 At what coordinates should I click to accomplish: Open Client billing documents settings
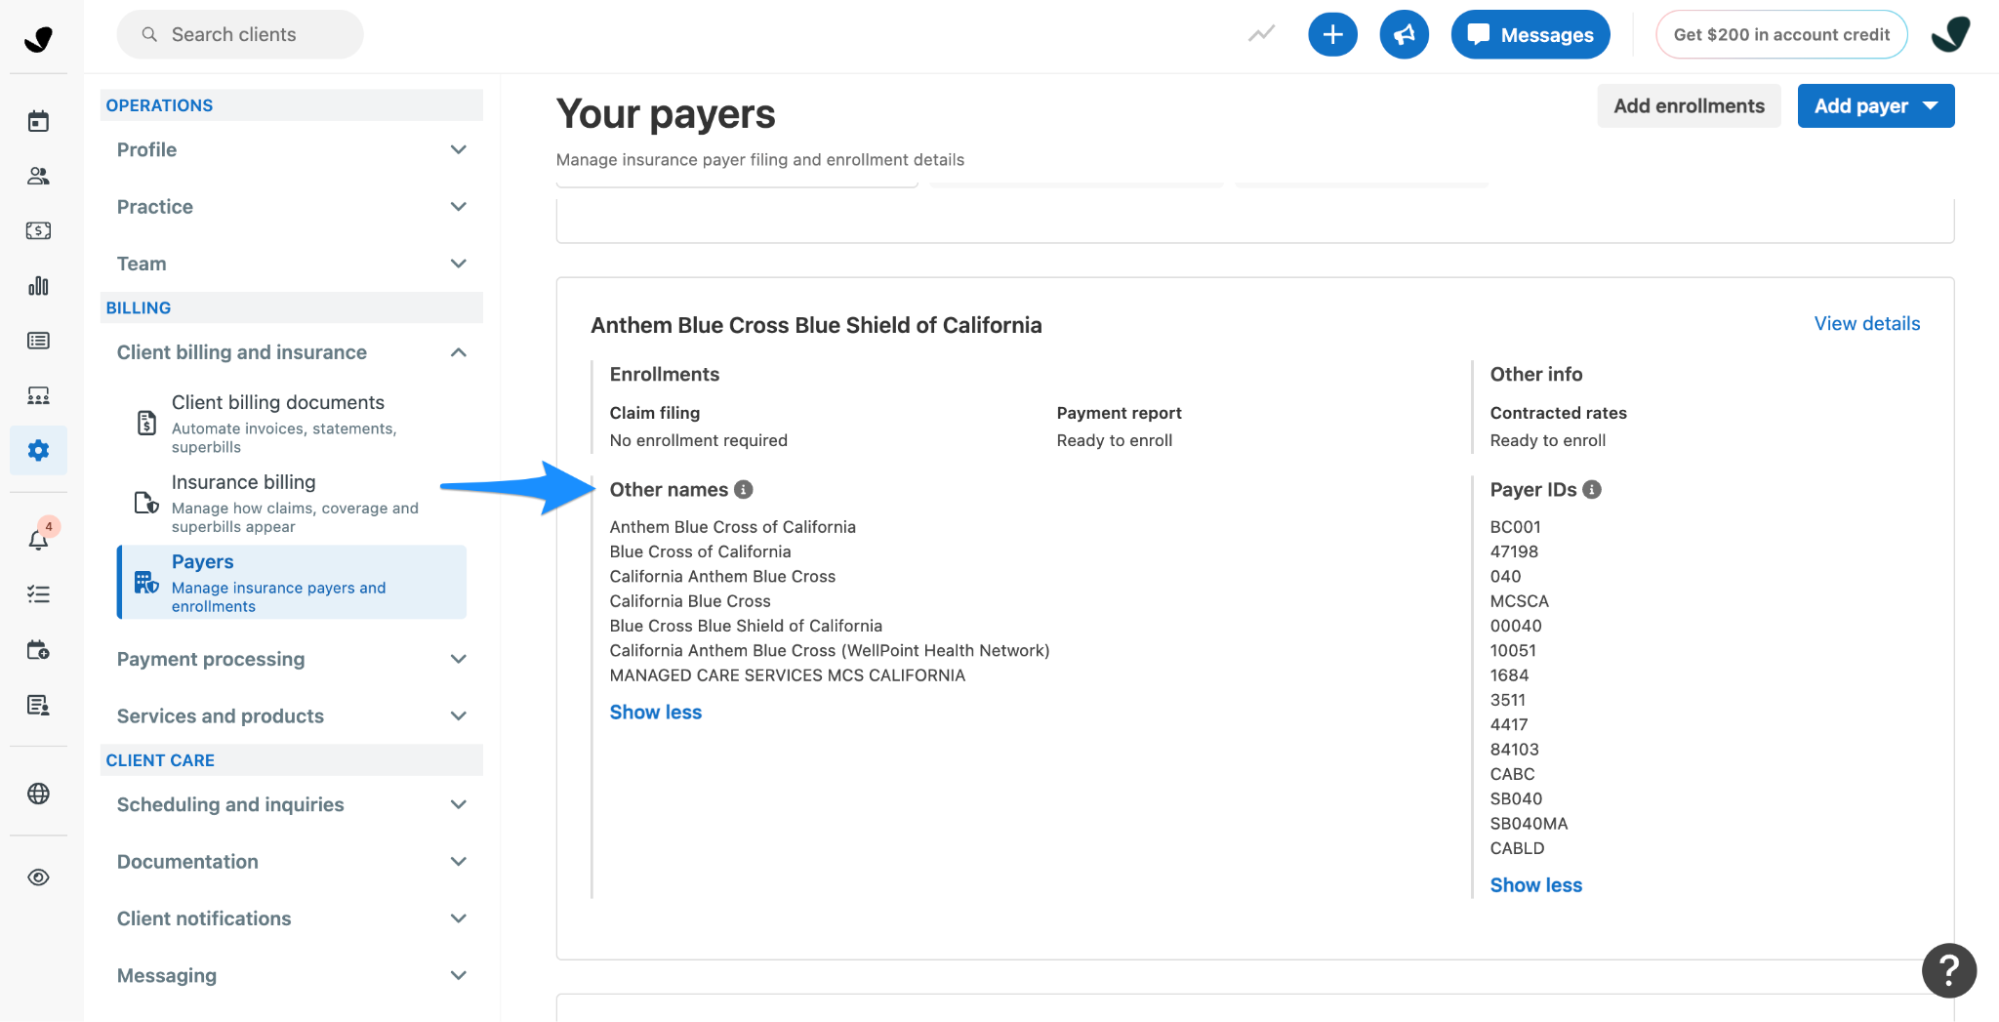pos(292,423)
